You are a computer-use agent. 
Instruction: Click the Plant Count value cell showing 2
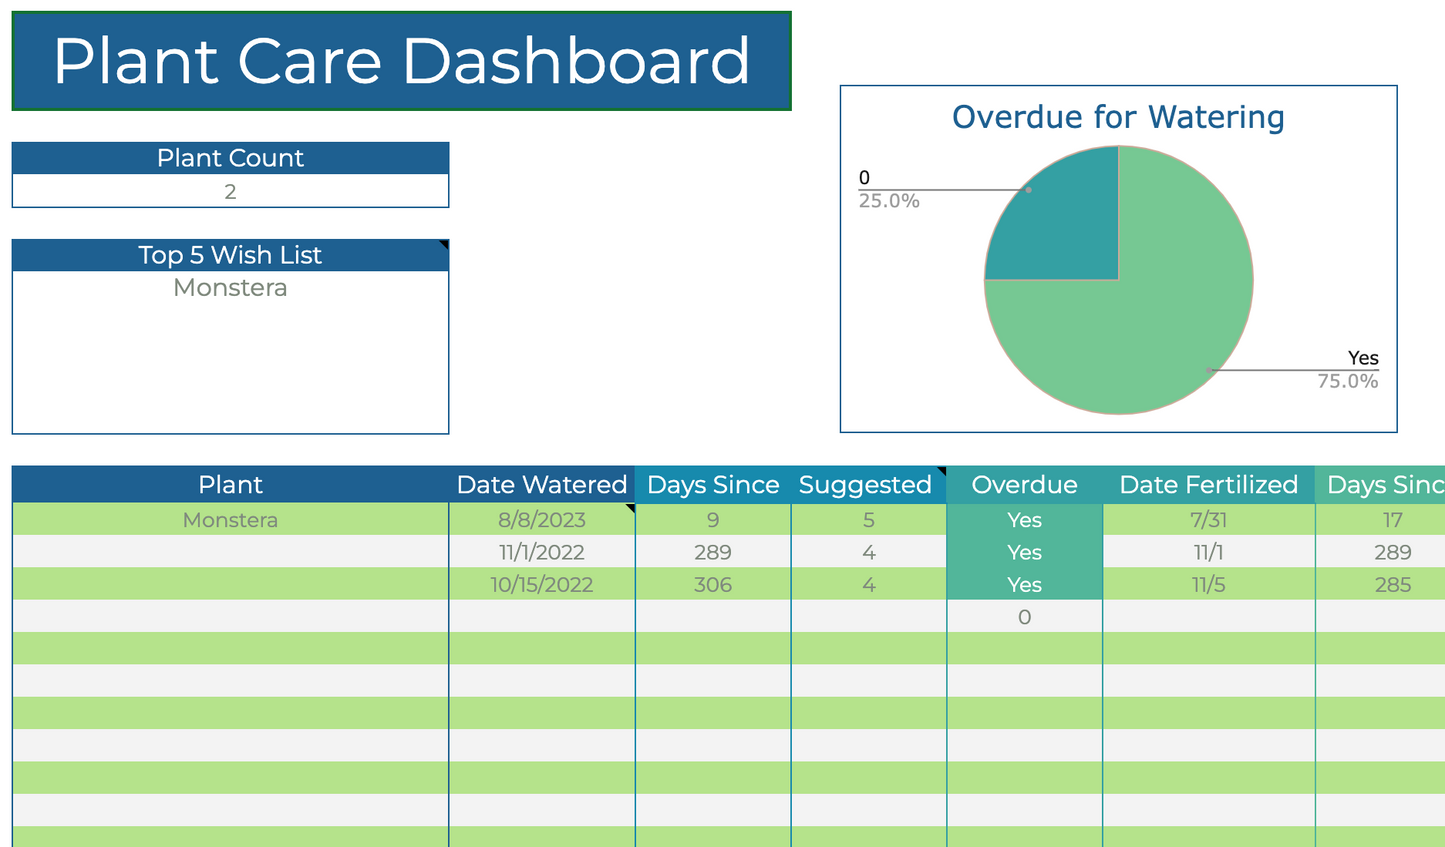tap(230, 191)
